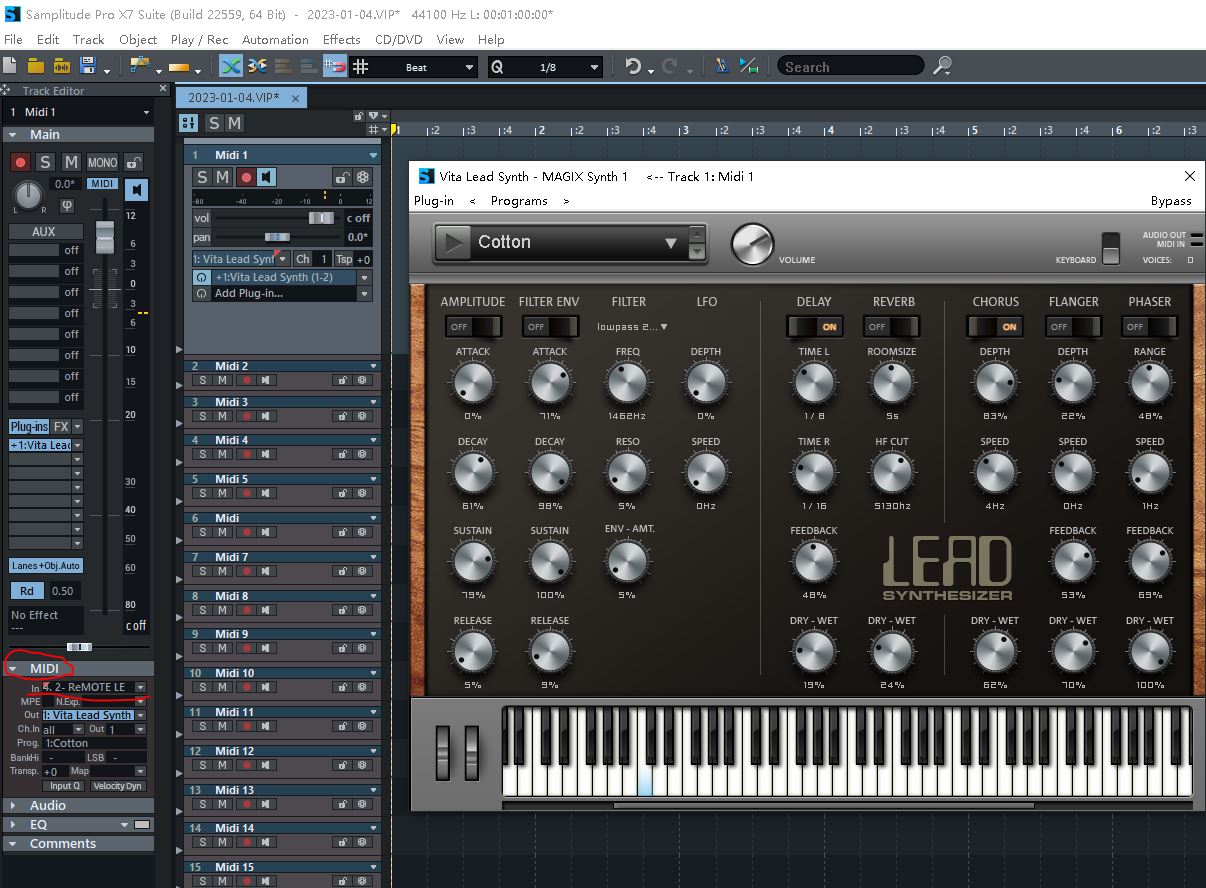Mute the Midi 2 track
The height and width of the screenshot is (888, 1206).
point(222,380)
